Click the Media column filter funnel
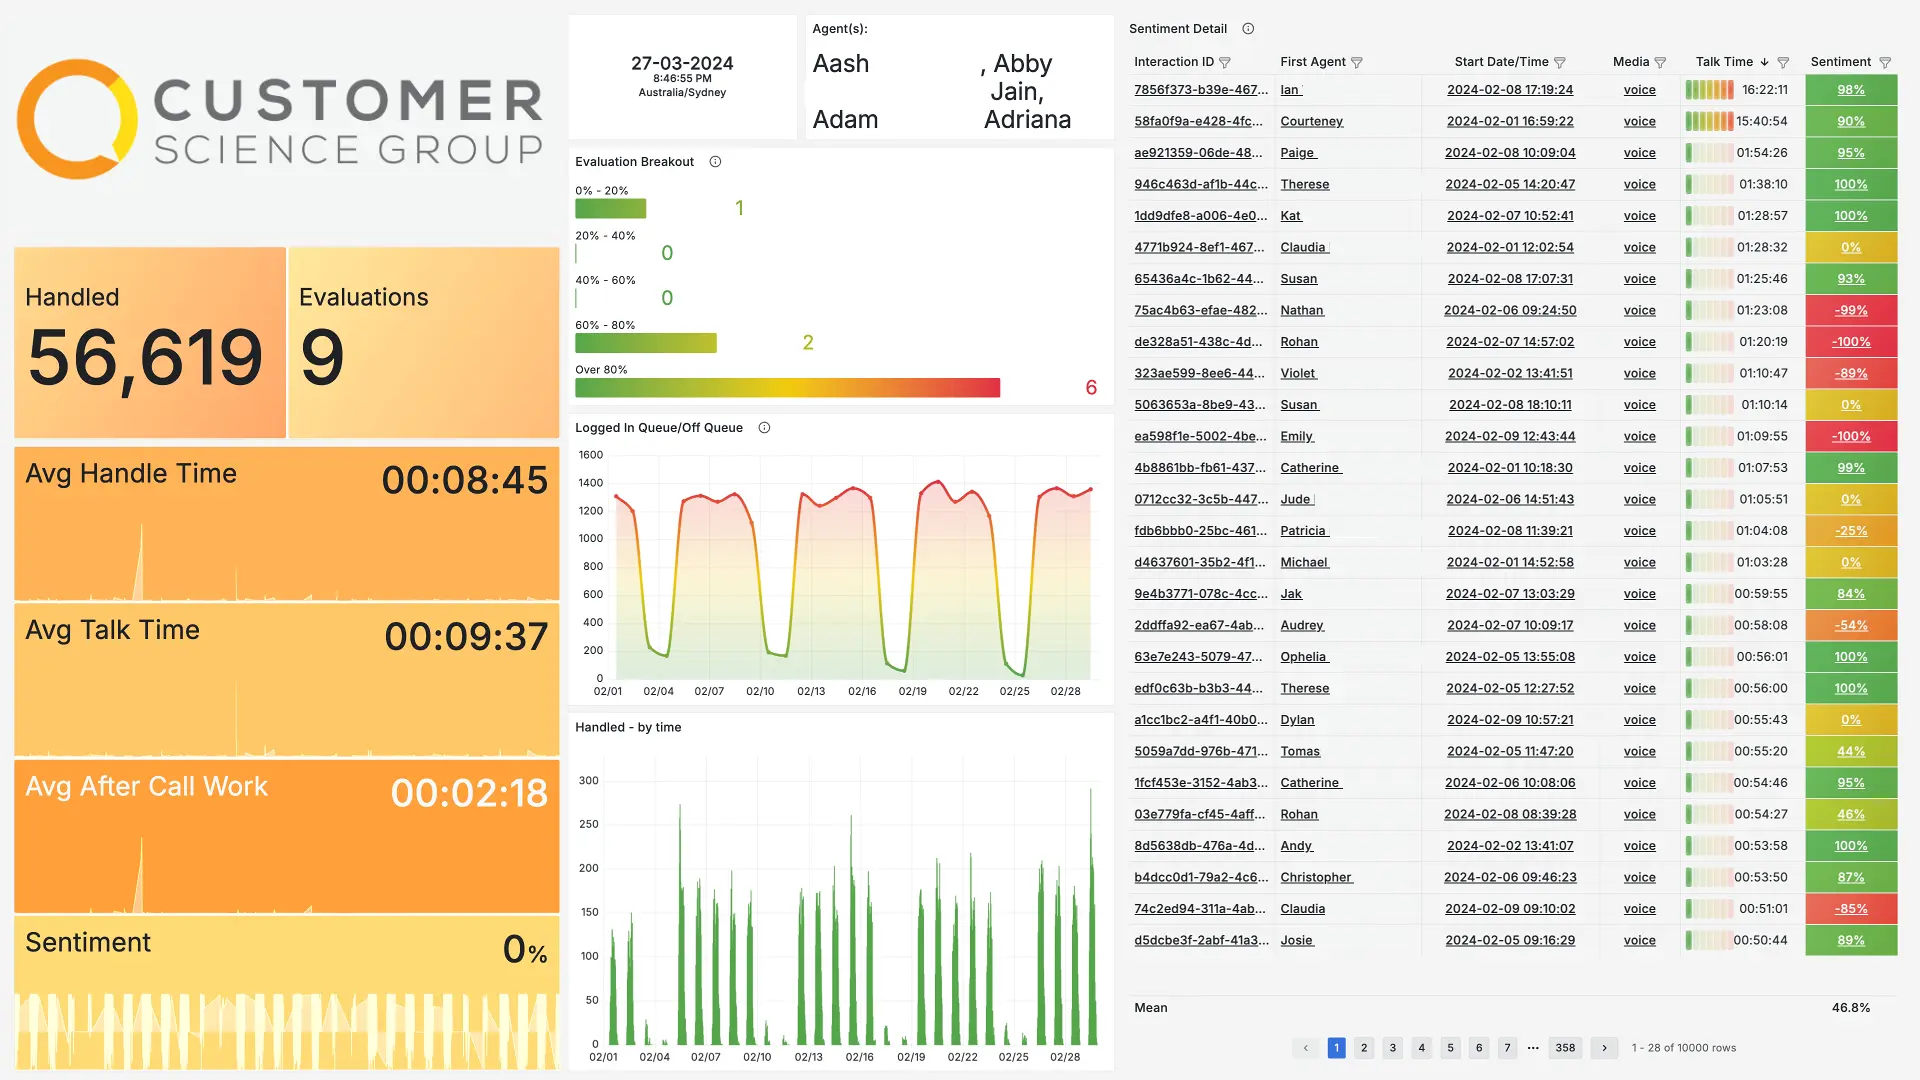This screenshot has height=1080, width=1920. pyautogui.click(x=1661, y=62)
